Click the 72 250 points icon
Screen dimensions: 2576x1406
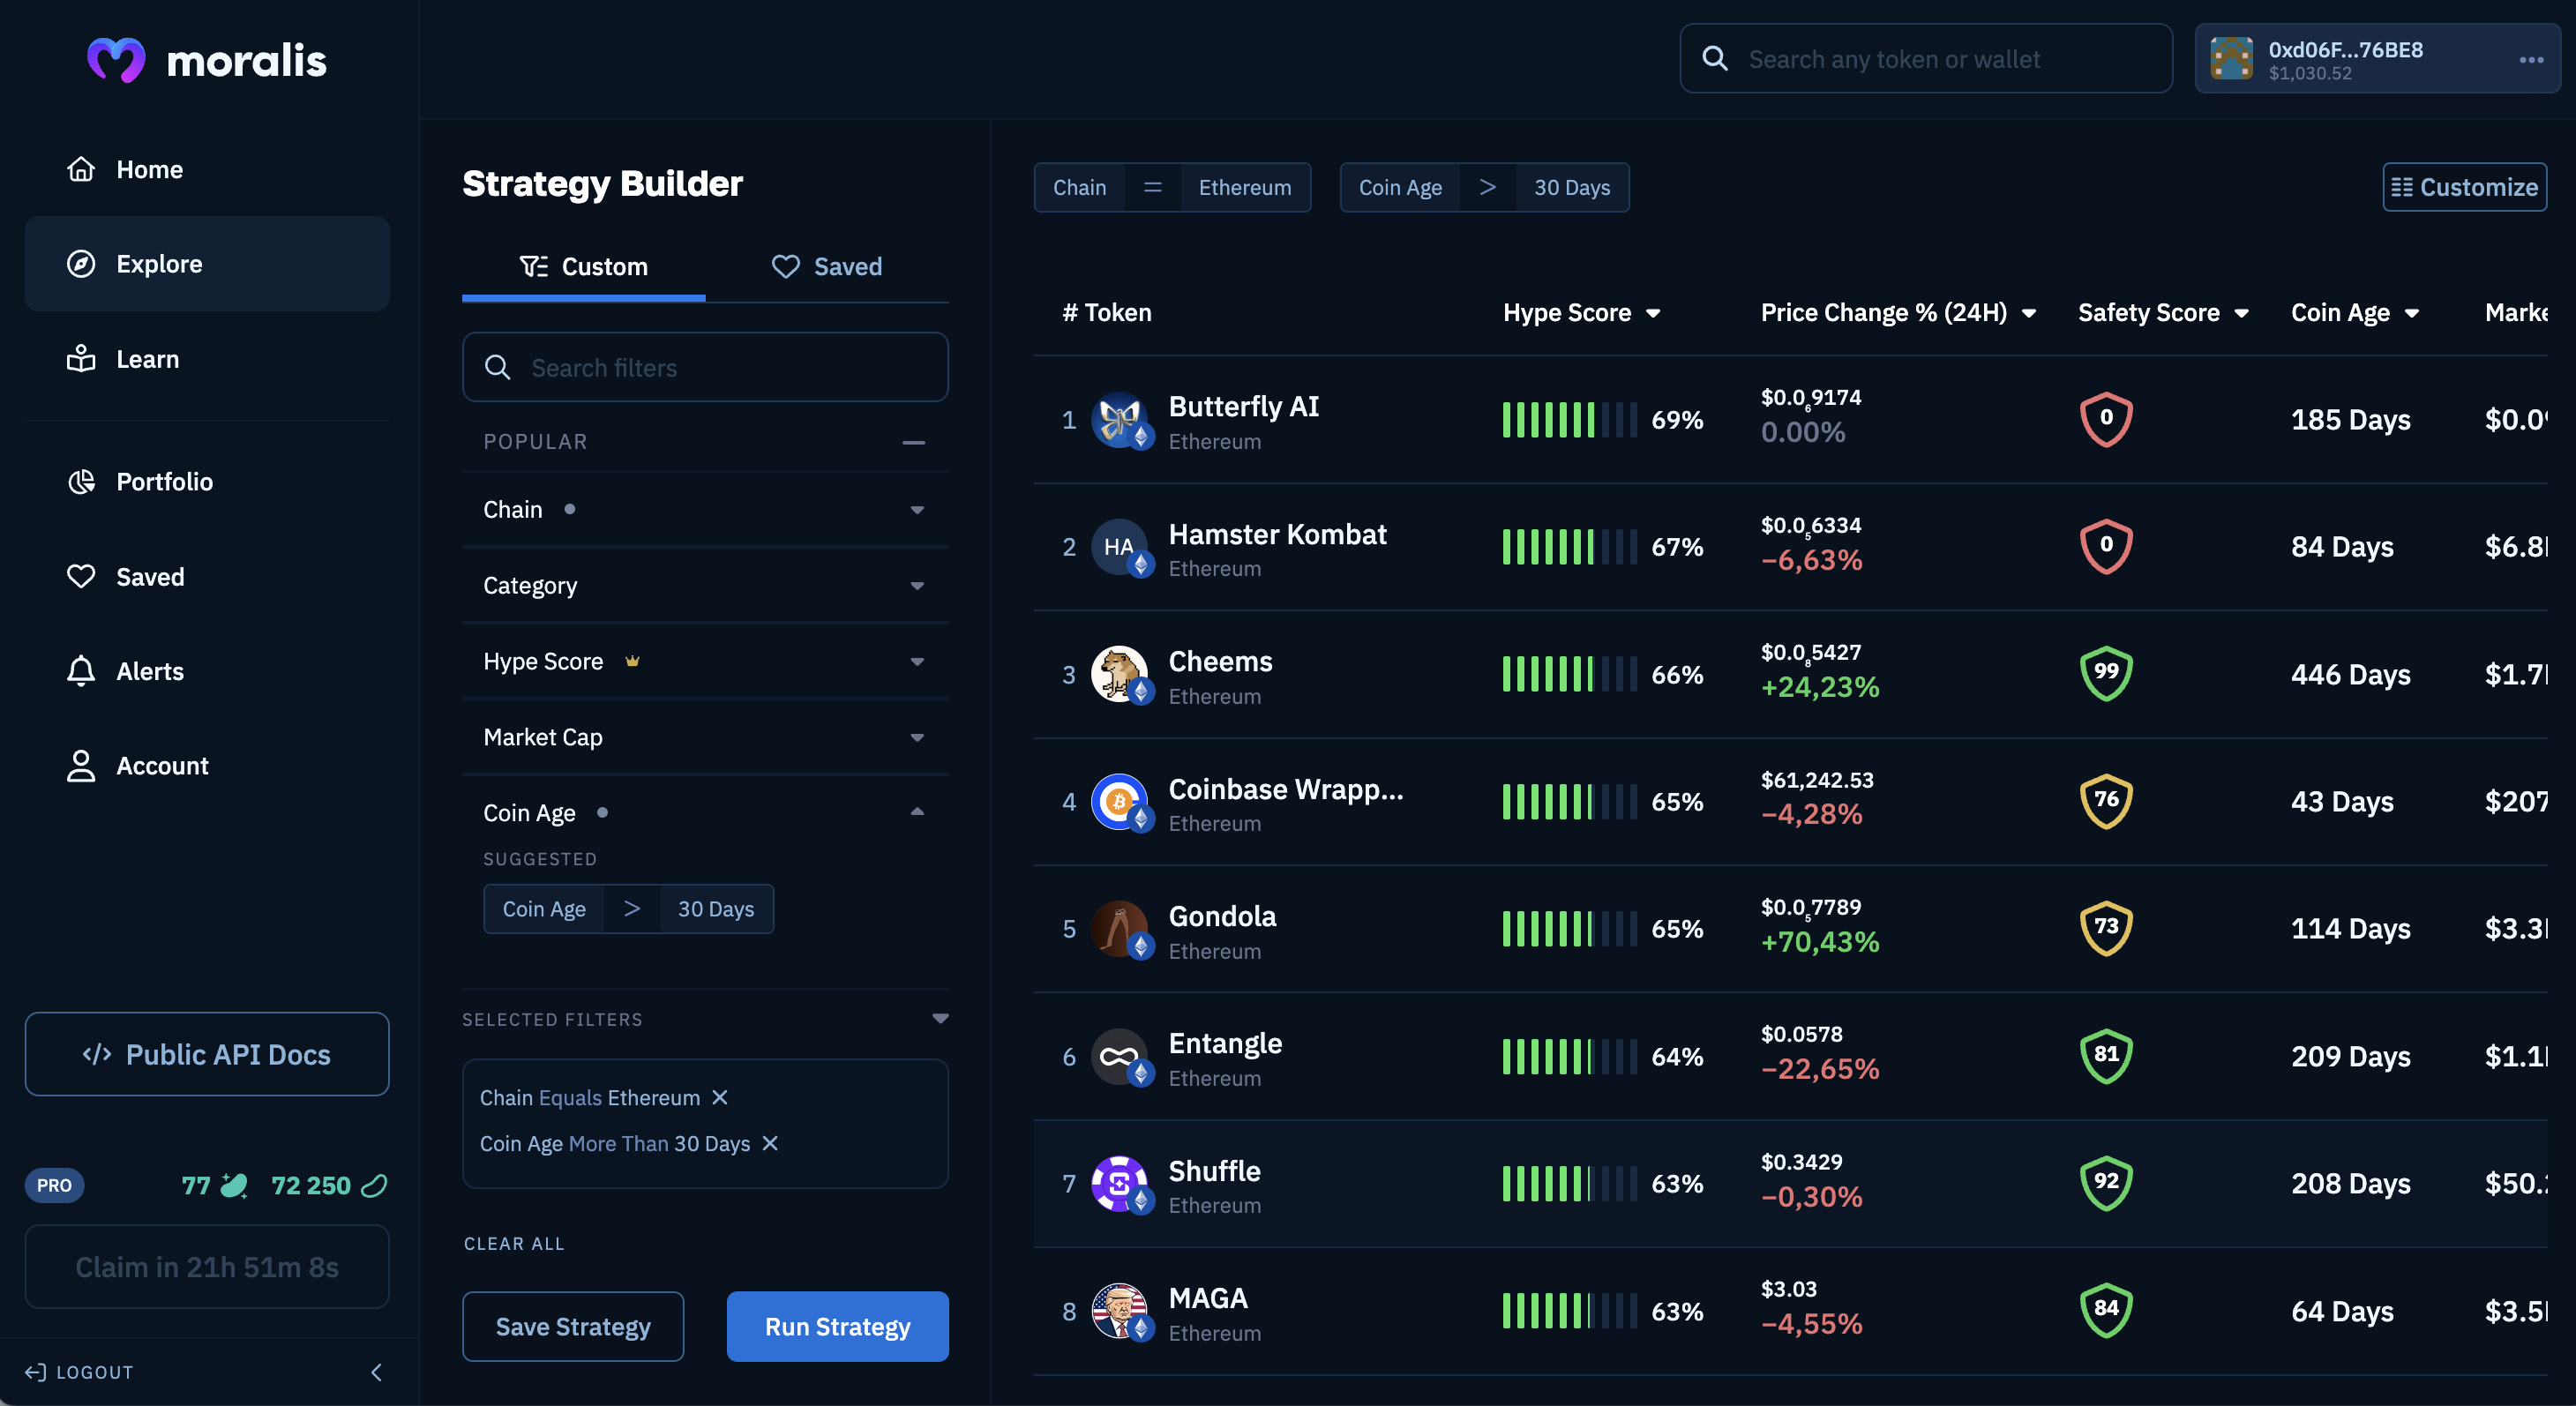[x=374, y=1185]
